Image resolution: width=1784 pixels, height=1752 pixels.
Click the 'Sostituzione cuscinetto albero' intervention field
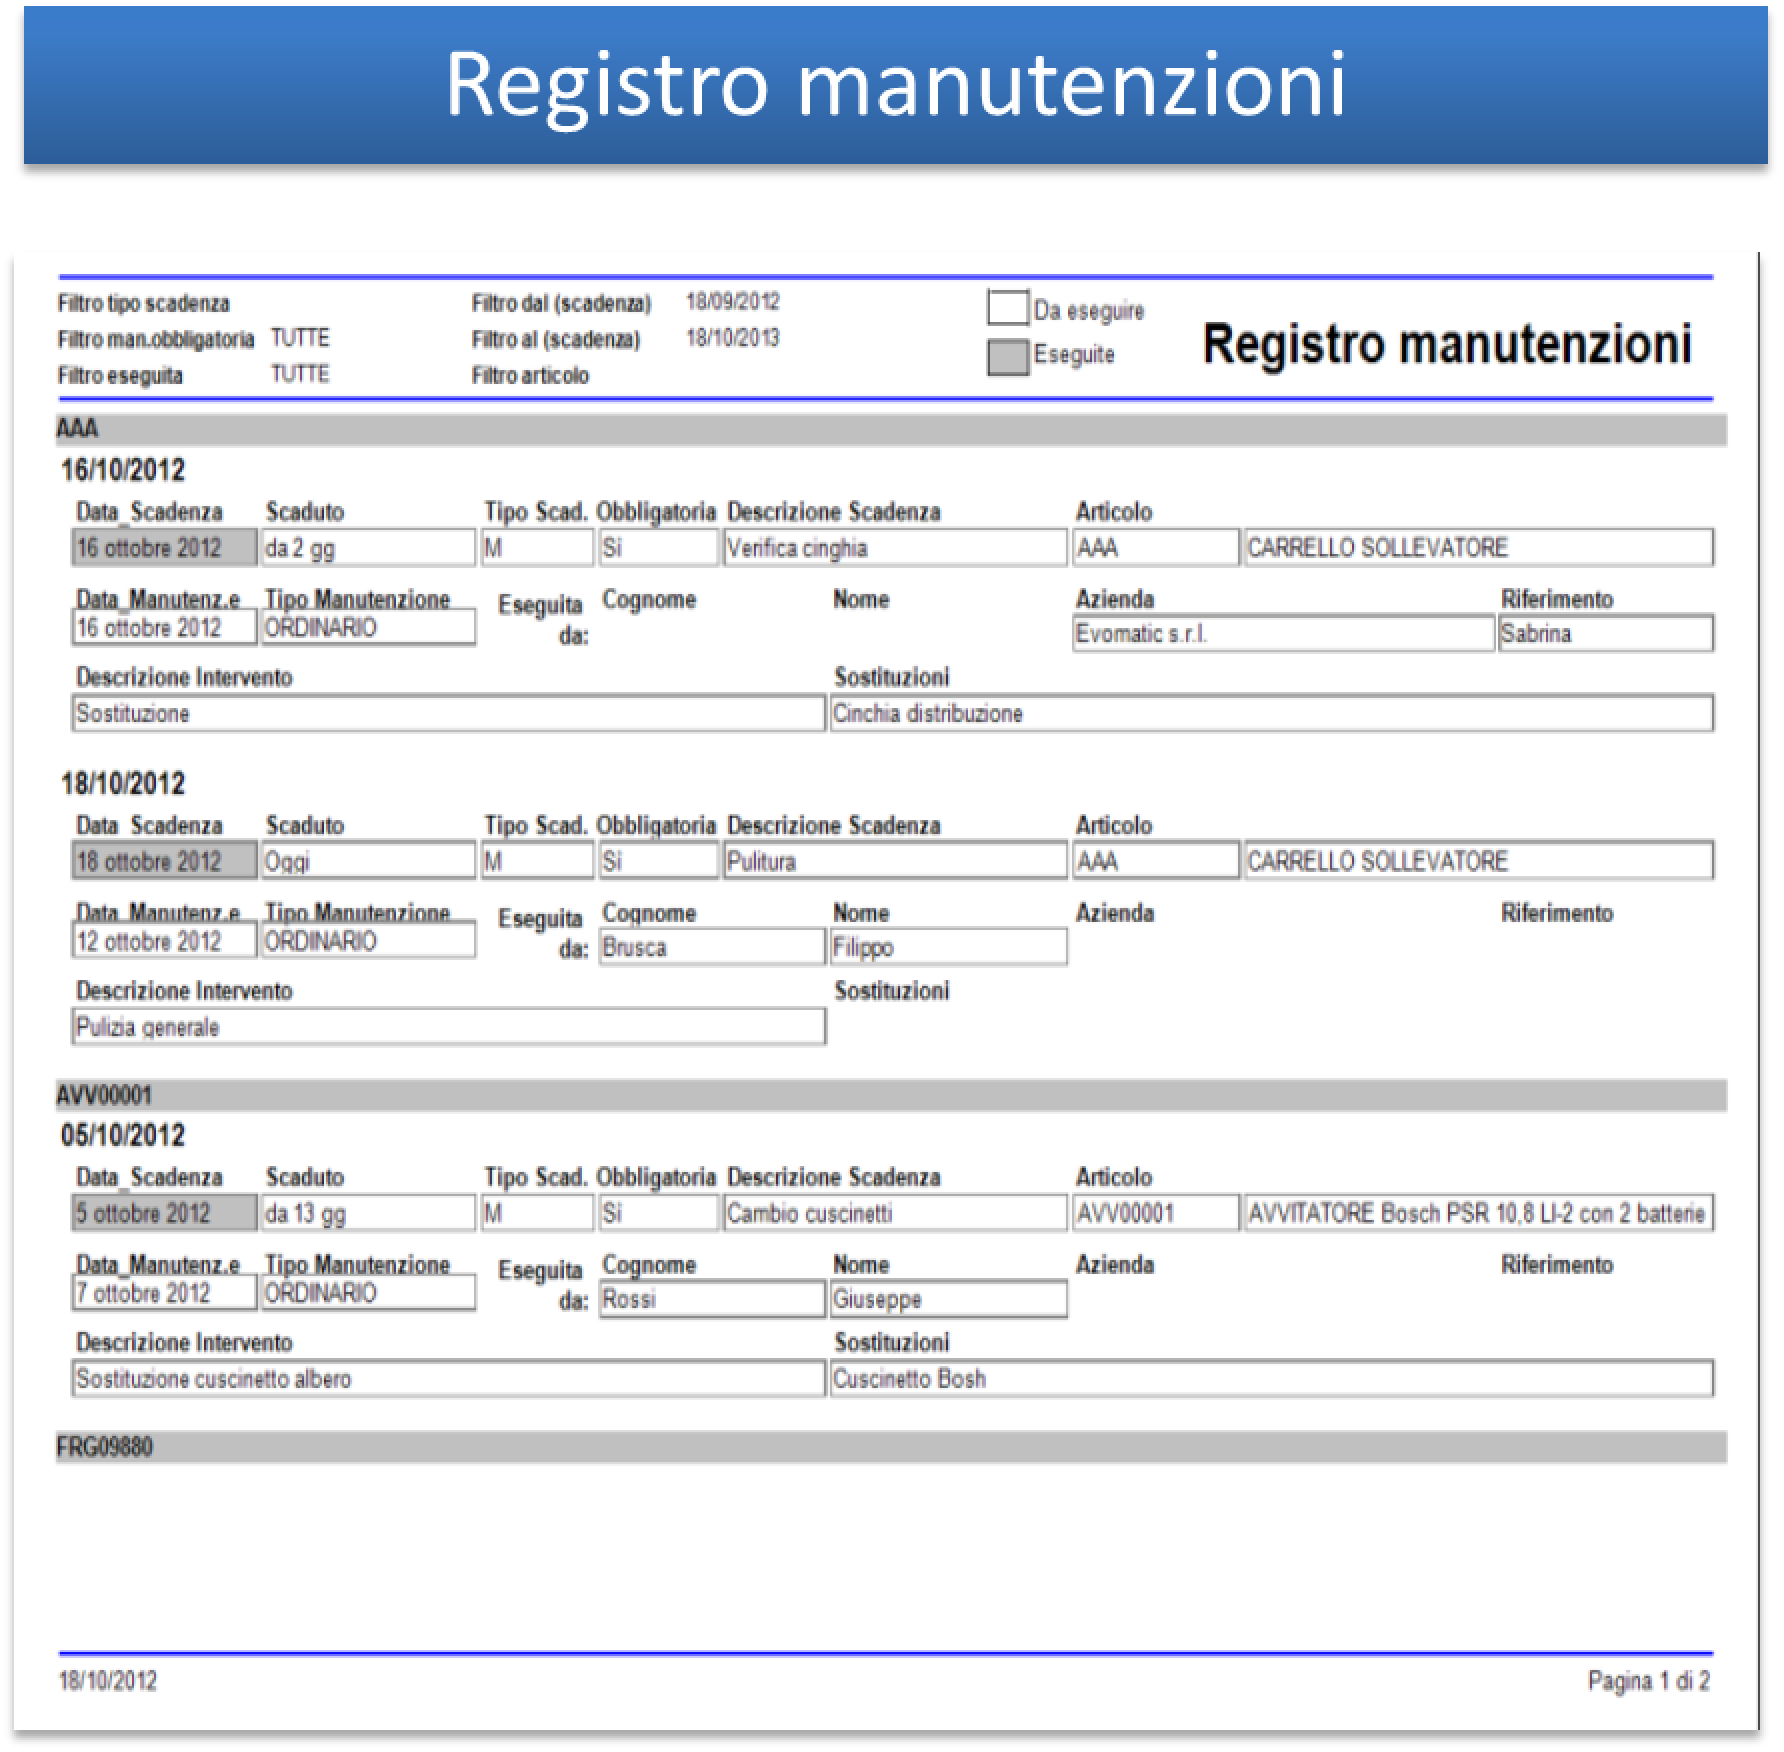[448, 1379]
